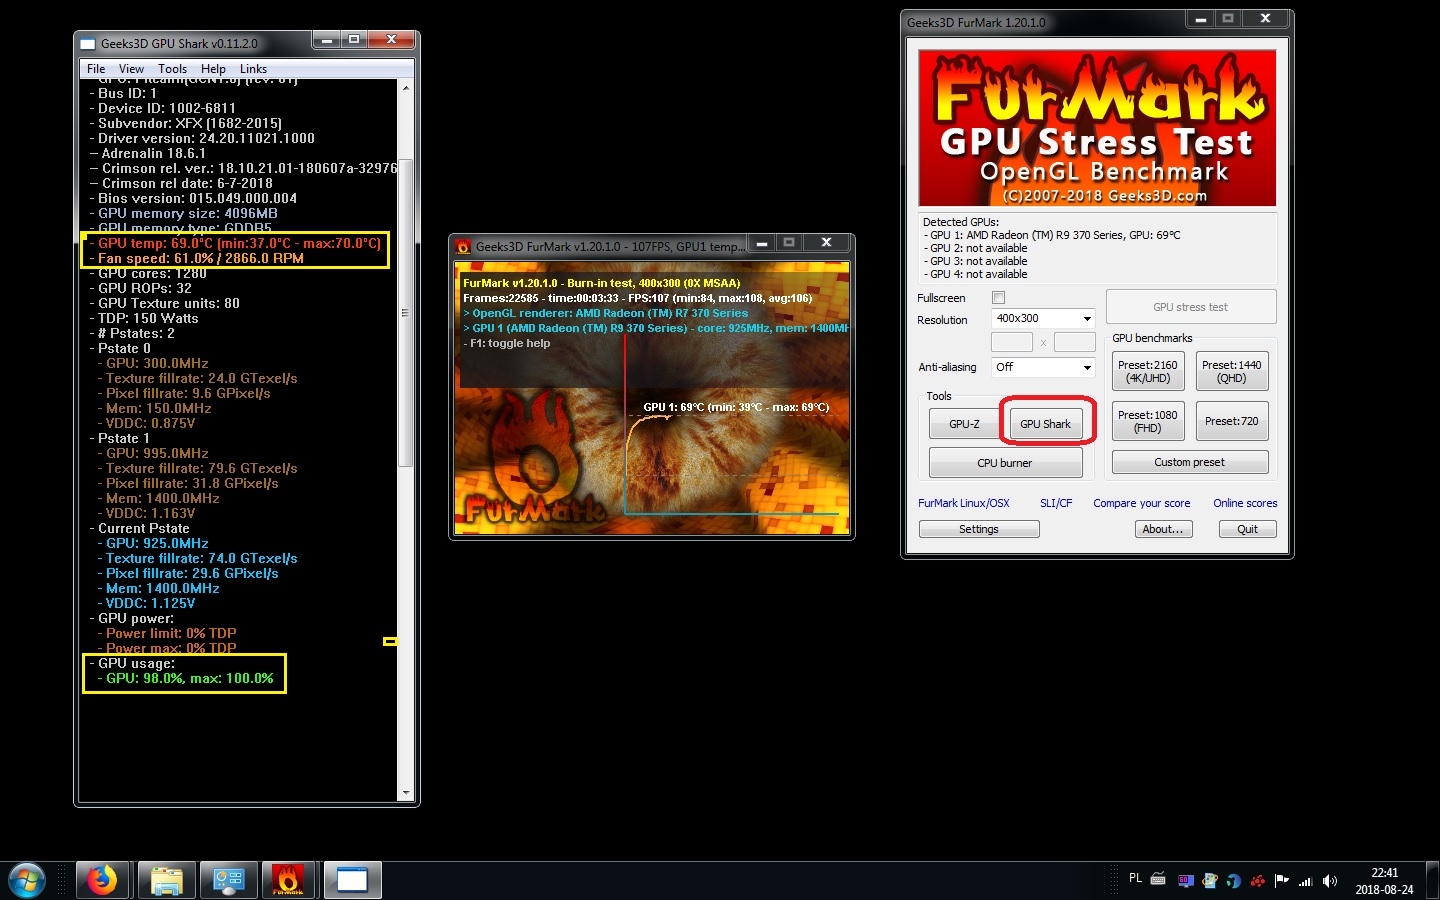Click the 'GPU temp: 69.0°C' line
This screenshot has width=1440, height=900.
click(235, 243)
